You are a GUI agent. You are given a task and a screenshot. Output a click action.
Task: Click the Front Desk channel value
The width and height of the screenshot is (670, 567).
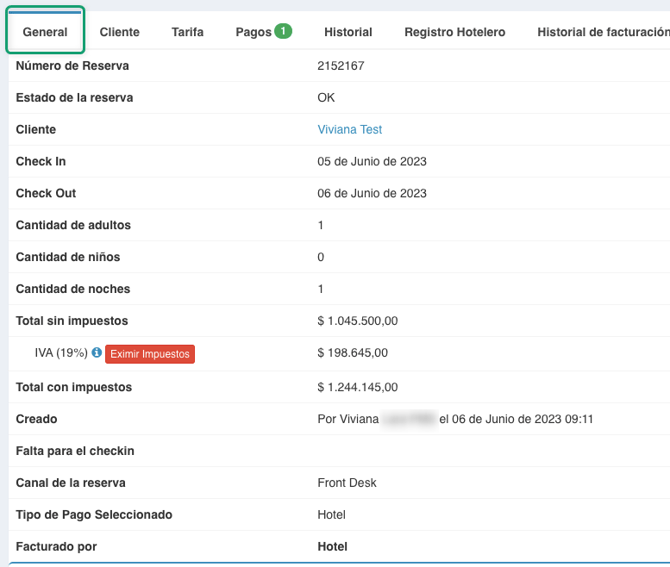click(347, 483)
